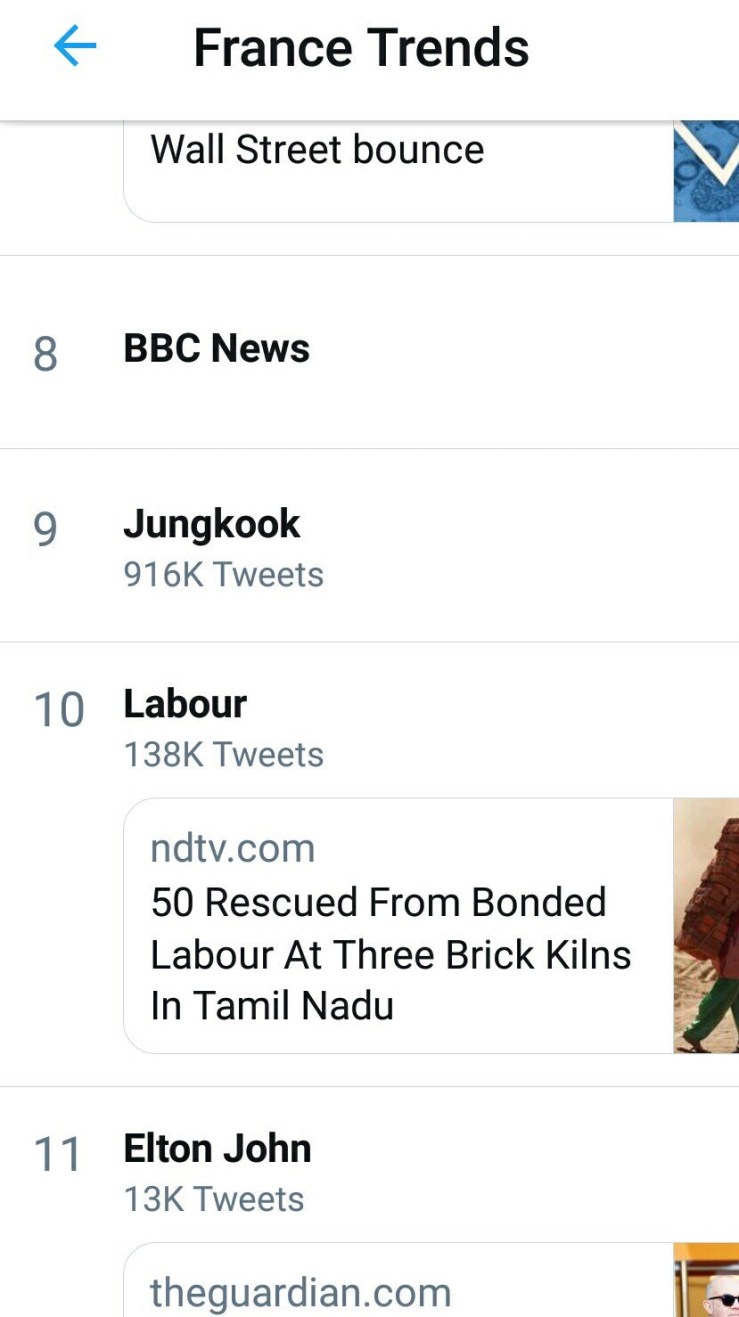The width and height of the screenshot is (739, 1317).
Task: Click the 916K Tweets count
Action: (x=223, y=575)
